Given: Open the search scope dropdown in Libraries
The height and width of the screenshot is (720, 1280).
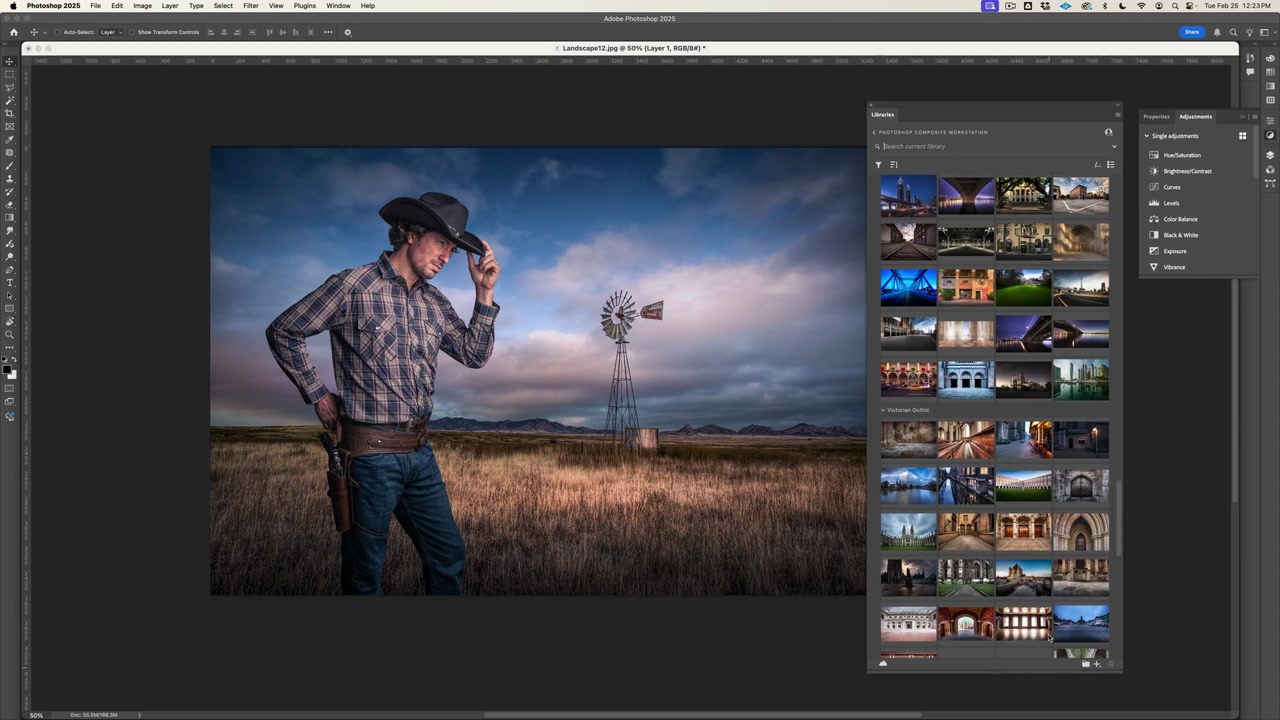Looking at the screenshot, I should 1114,146.
